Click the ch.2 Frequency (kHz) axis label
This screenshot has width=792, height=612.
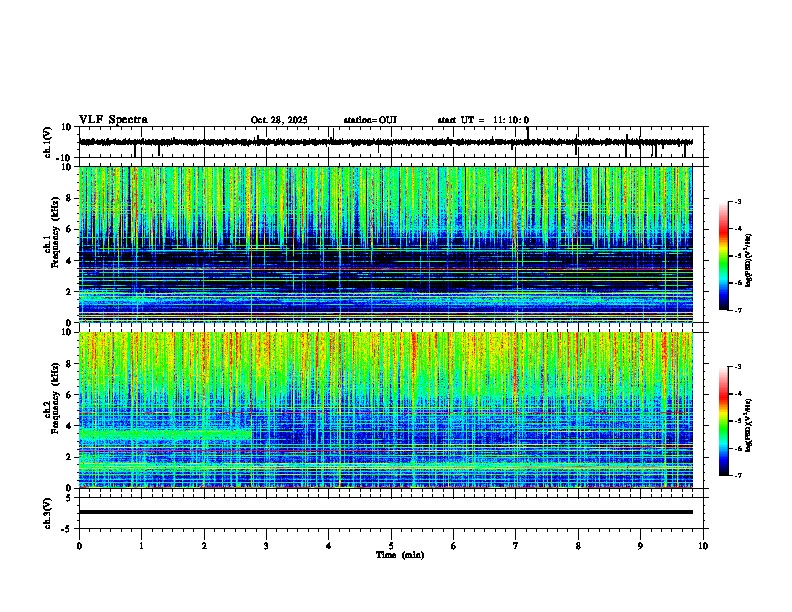pos(52,398)
